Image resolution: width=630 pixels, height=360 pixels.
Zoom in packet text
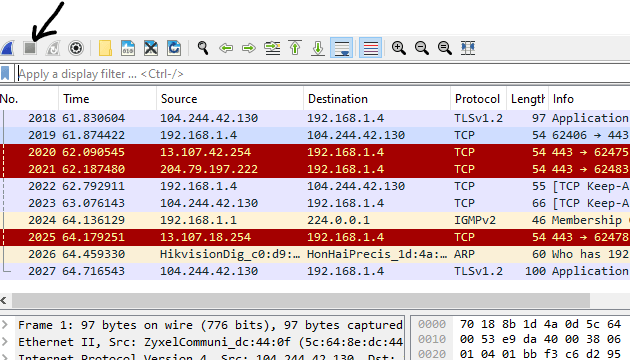(x=399, y=48)
